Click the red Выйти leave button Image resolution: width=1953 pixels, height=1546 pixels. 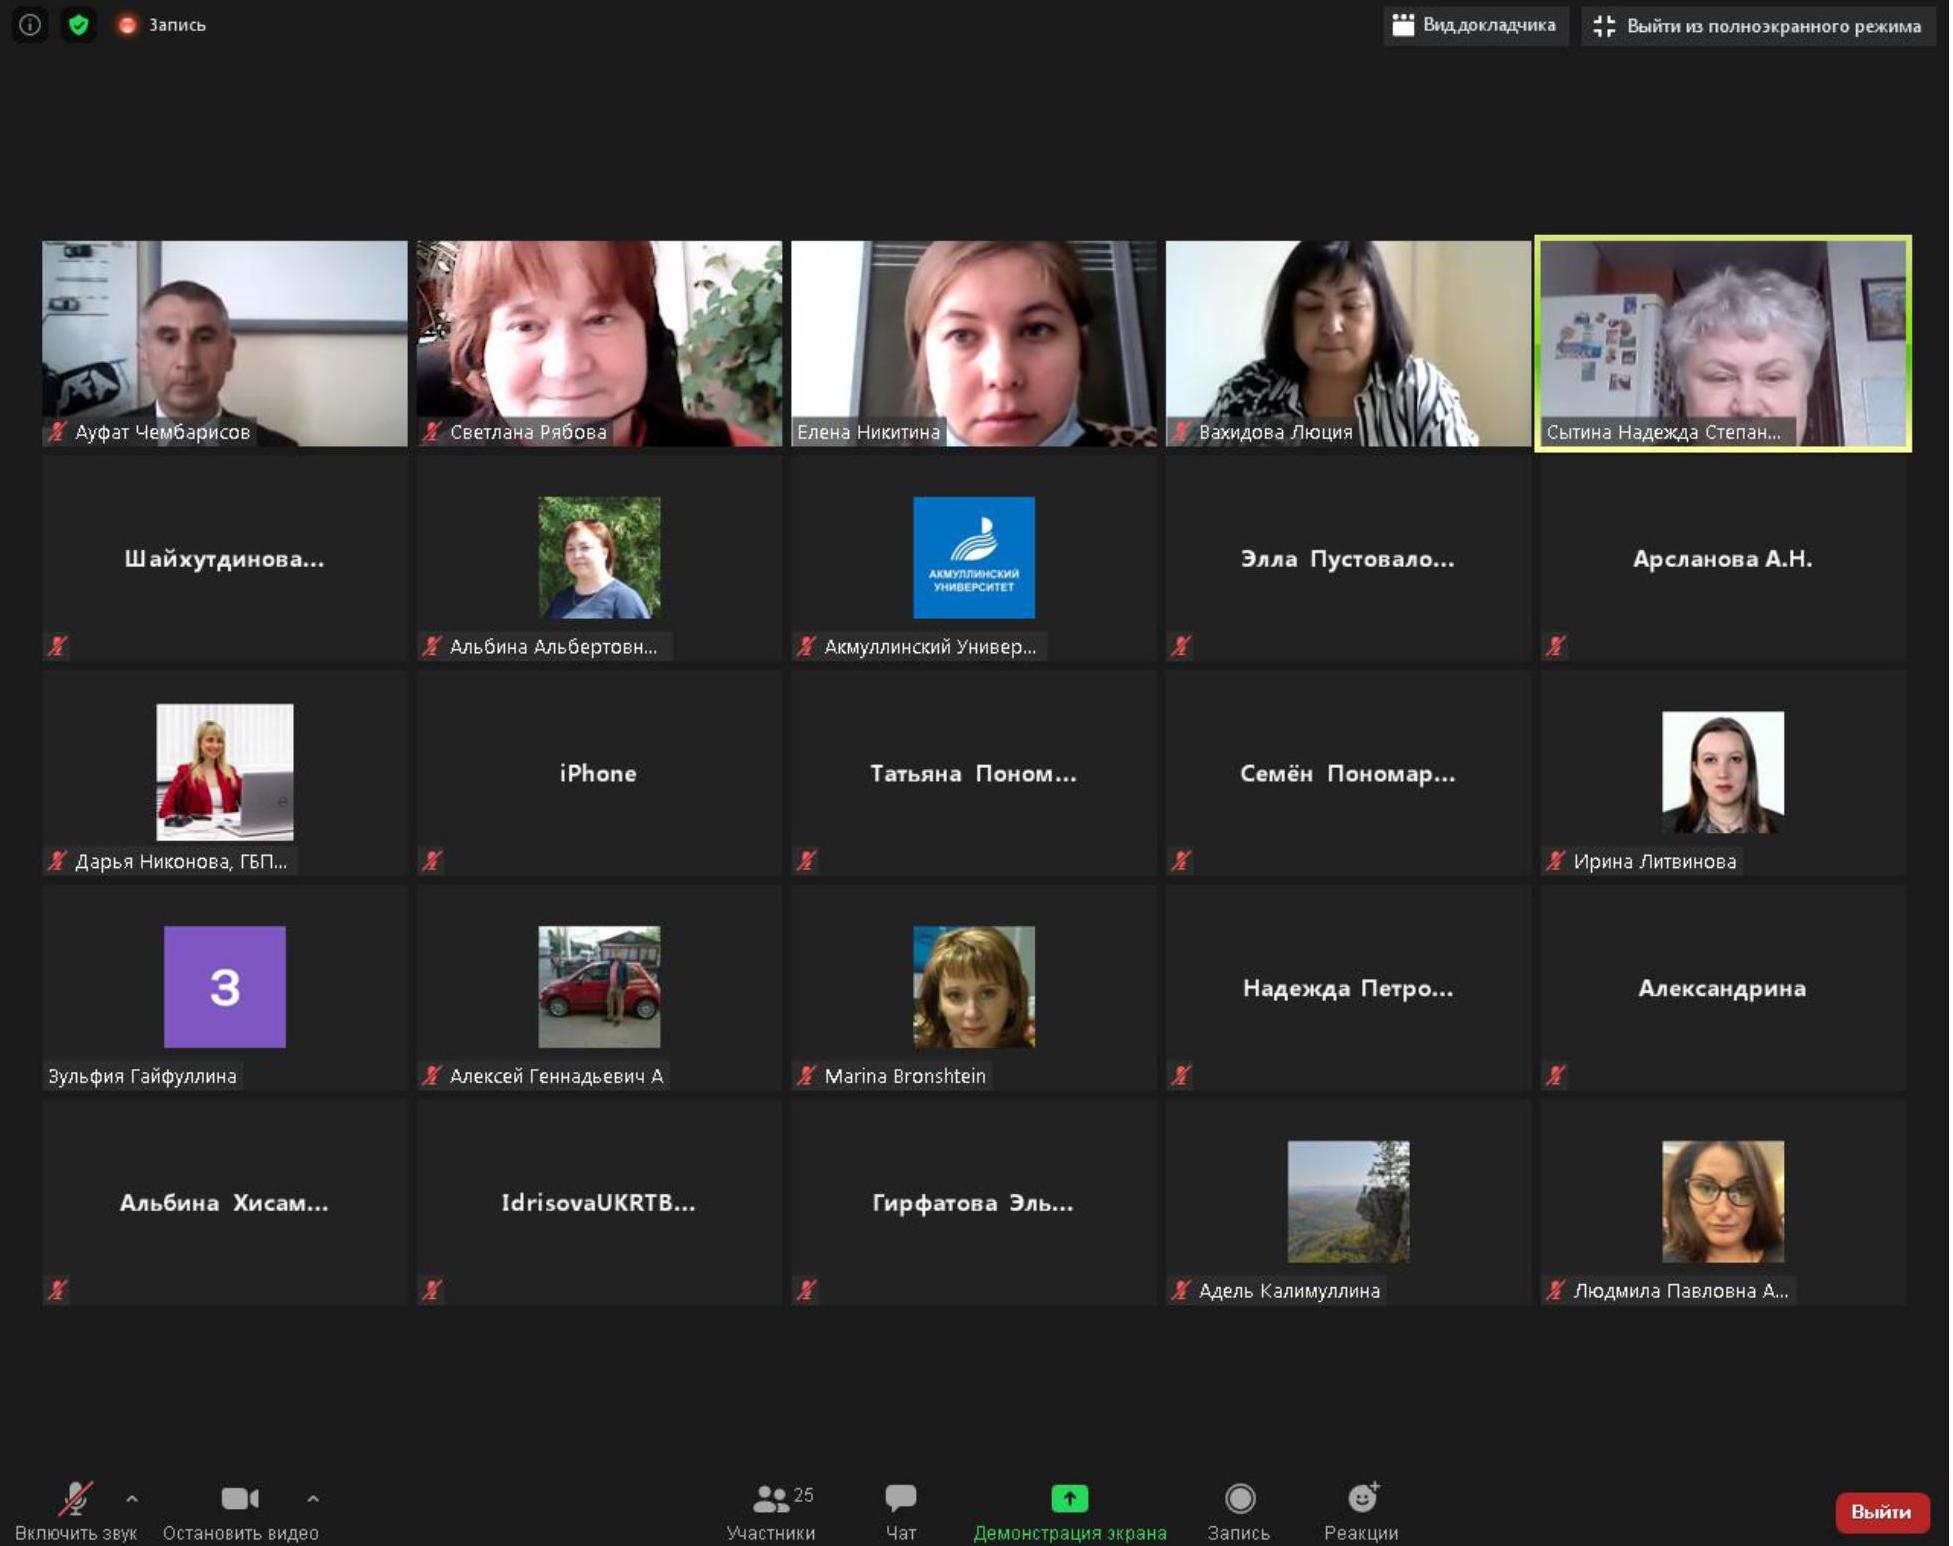[x=1882, y=1511]
